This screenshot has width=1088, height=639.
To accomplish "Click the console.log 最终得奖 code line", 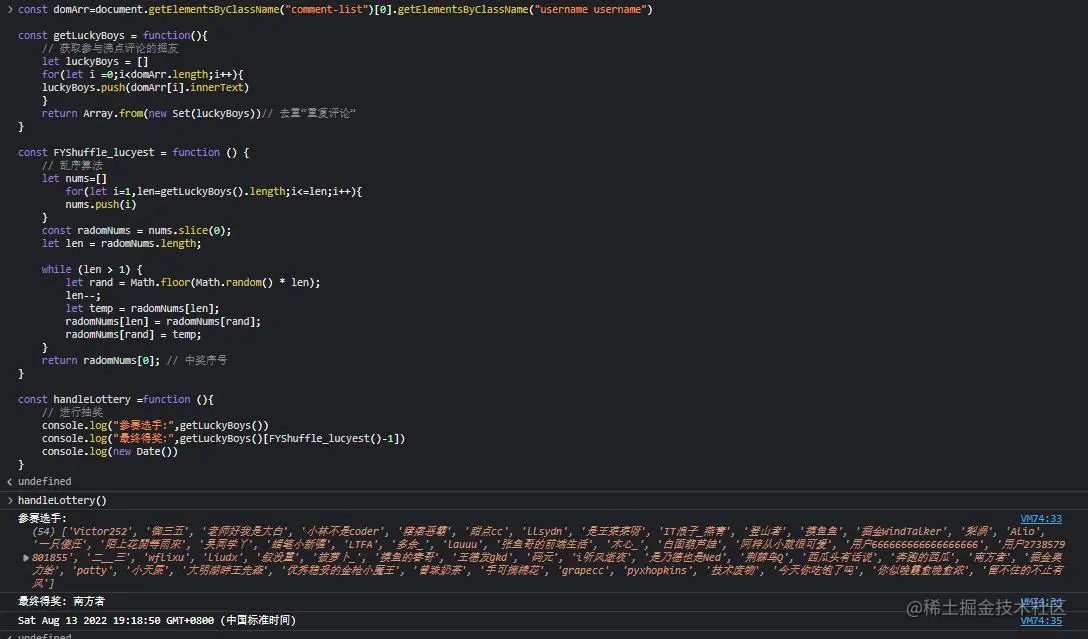I will pyautogui.click(x=223, y=438).
